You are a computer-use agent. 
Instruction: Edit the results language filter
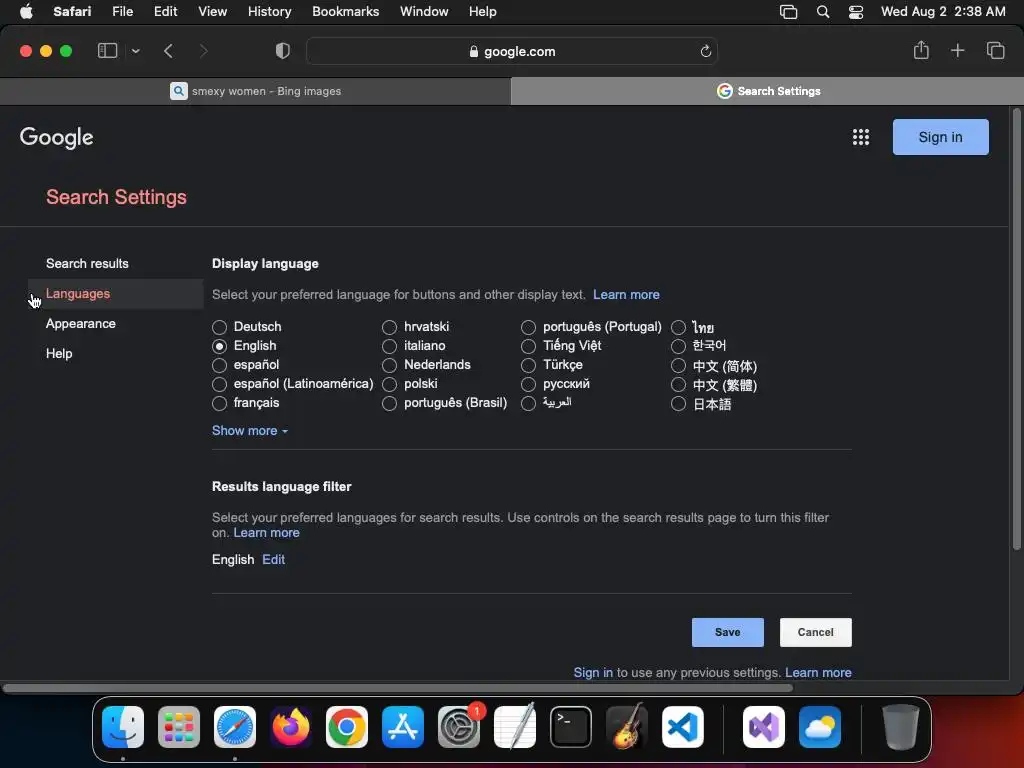pos(274,559)
